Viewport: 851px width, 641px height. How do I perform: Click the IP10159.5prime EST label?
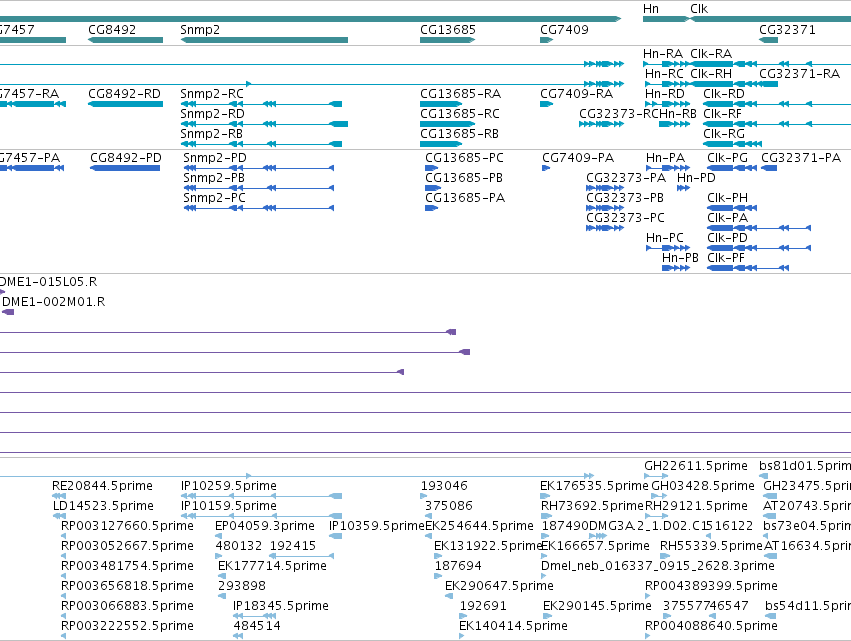click(x=228, y=505)
